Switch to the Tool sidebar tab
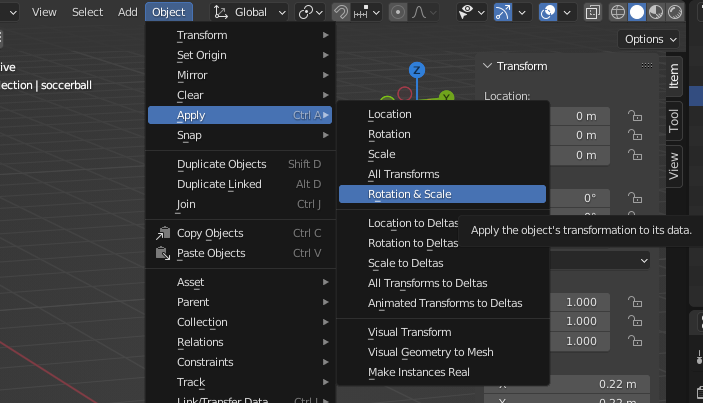Screen dimensions: 703x403 [674, 121]
